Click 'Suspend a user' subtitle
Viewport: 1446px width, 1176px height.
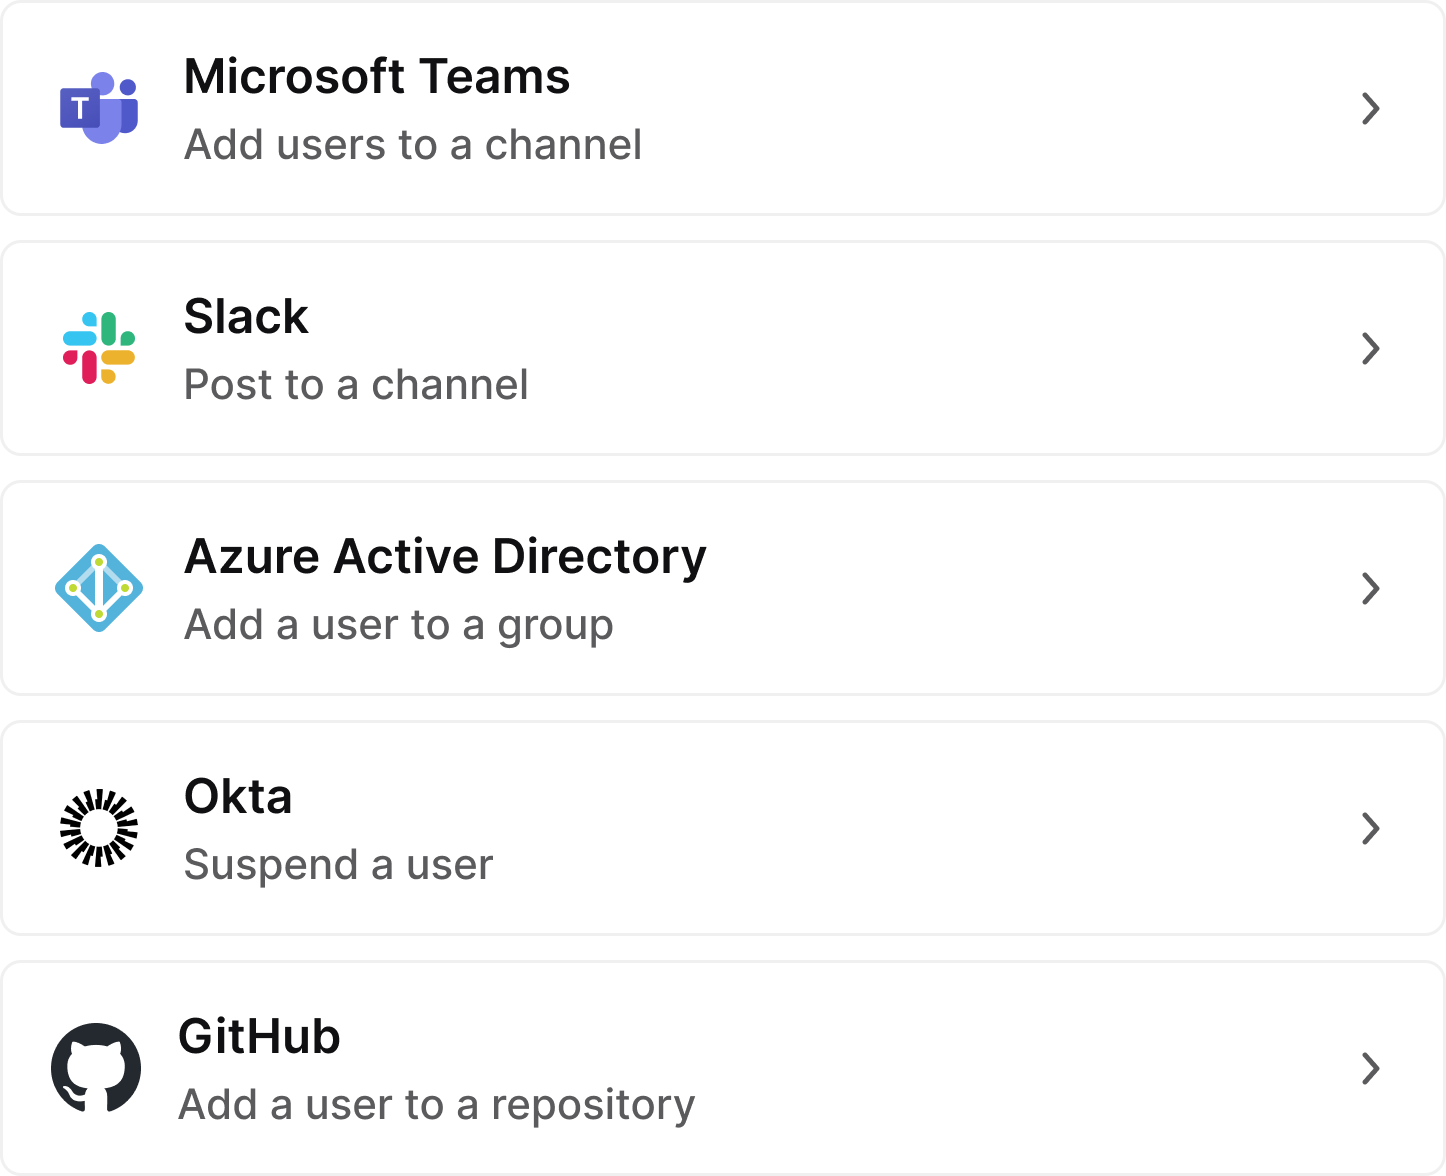(338, 864)
